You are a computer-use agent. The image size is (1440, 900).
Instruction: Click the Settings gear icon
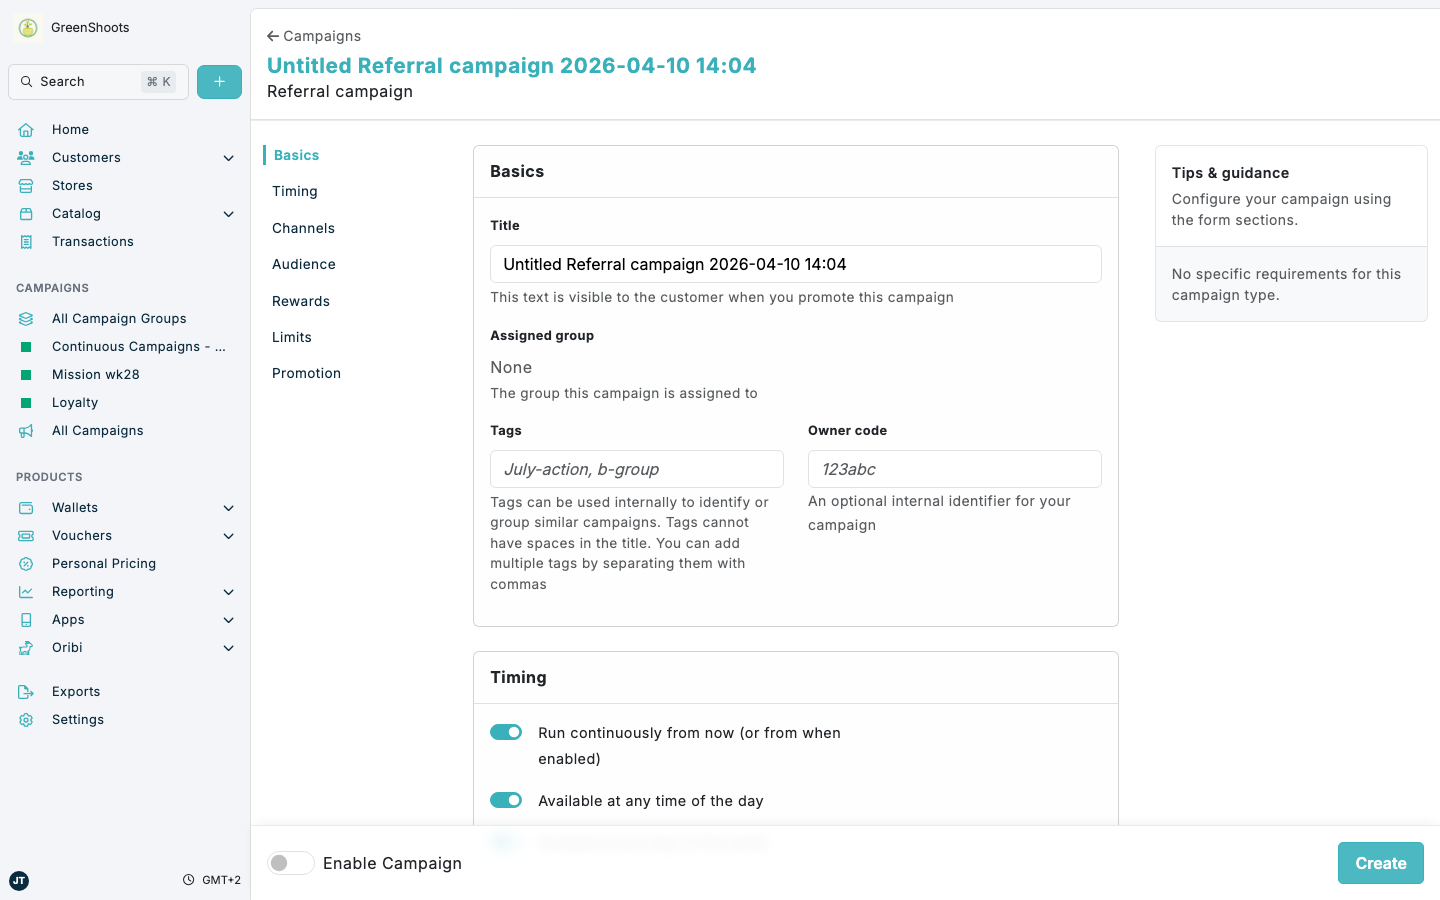tap(26, 719)
